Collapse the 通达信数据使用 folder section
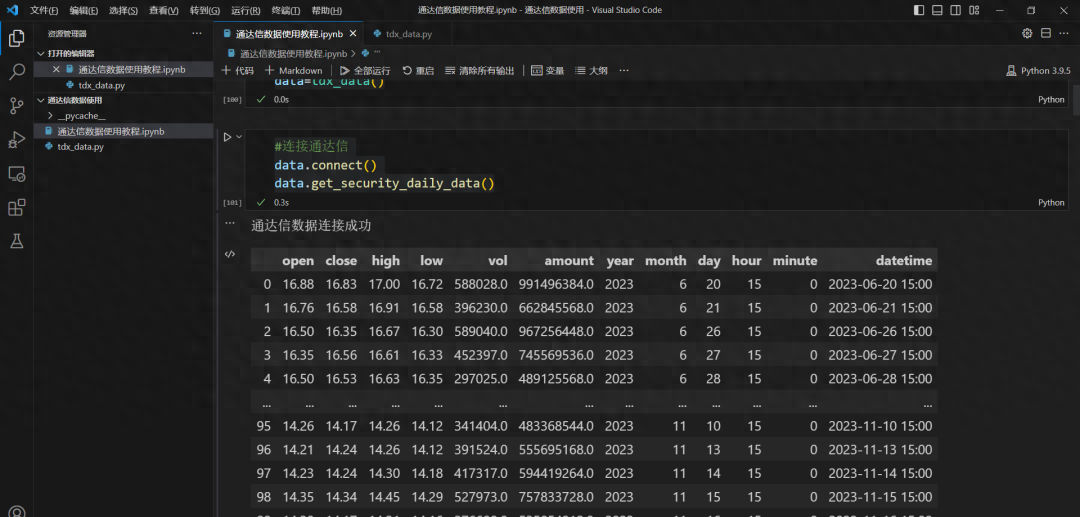 (x=74, y=101)
